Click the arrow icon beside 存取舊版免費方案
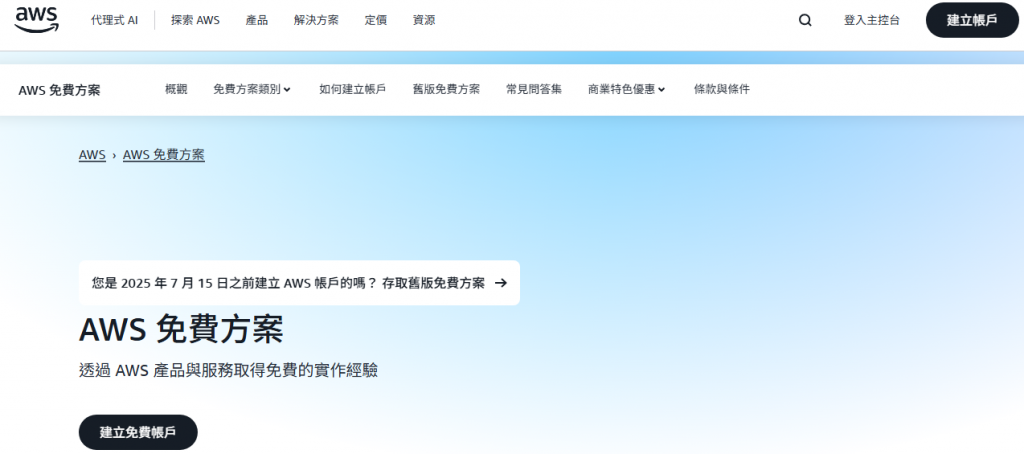Viewport: 1024px width, 454px height. (x=500, y=283)
